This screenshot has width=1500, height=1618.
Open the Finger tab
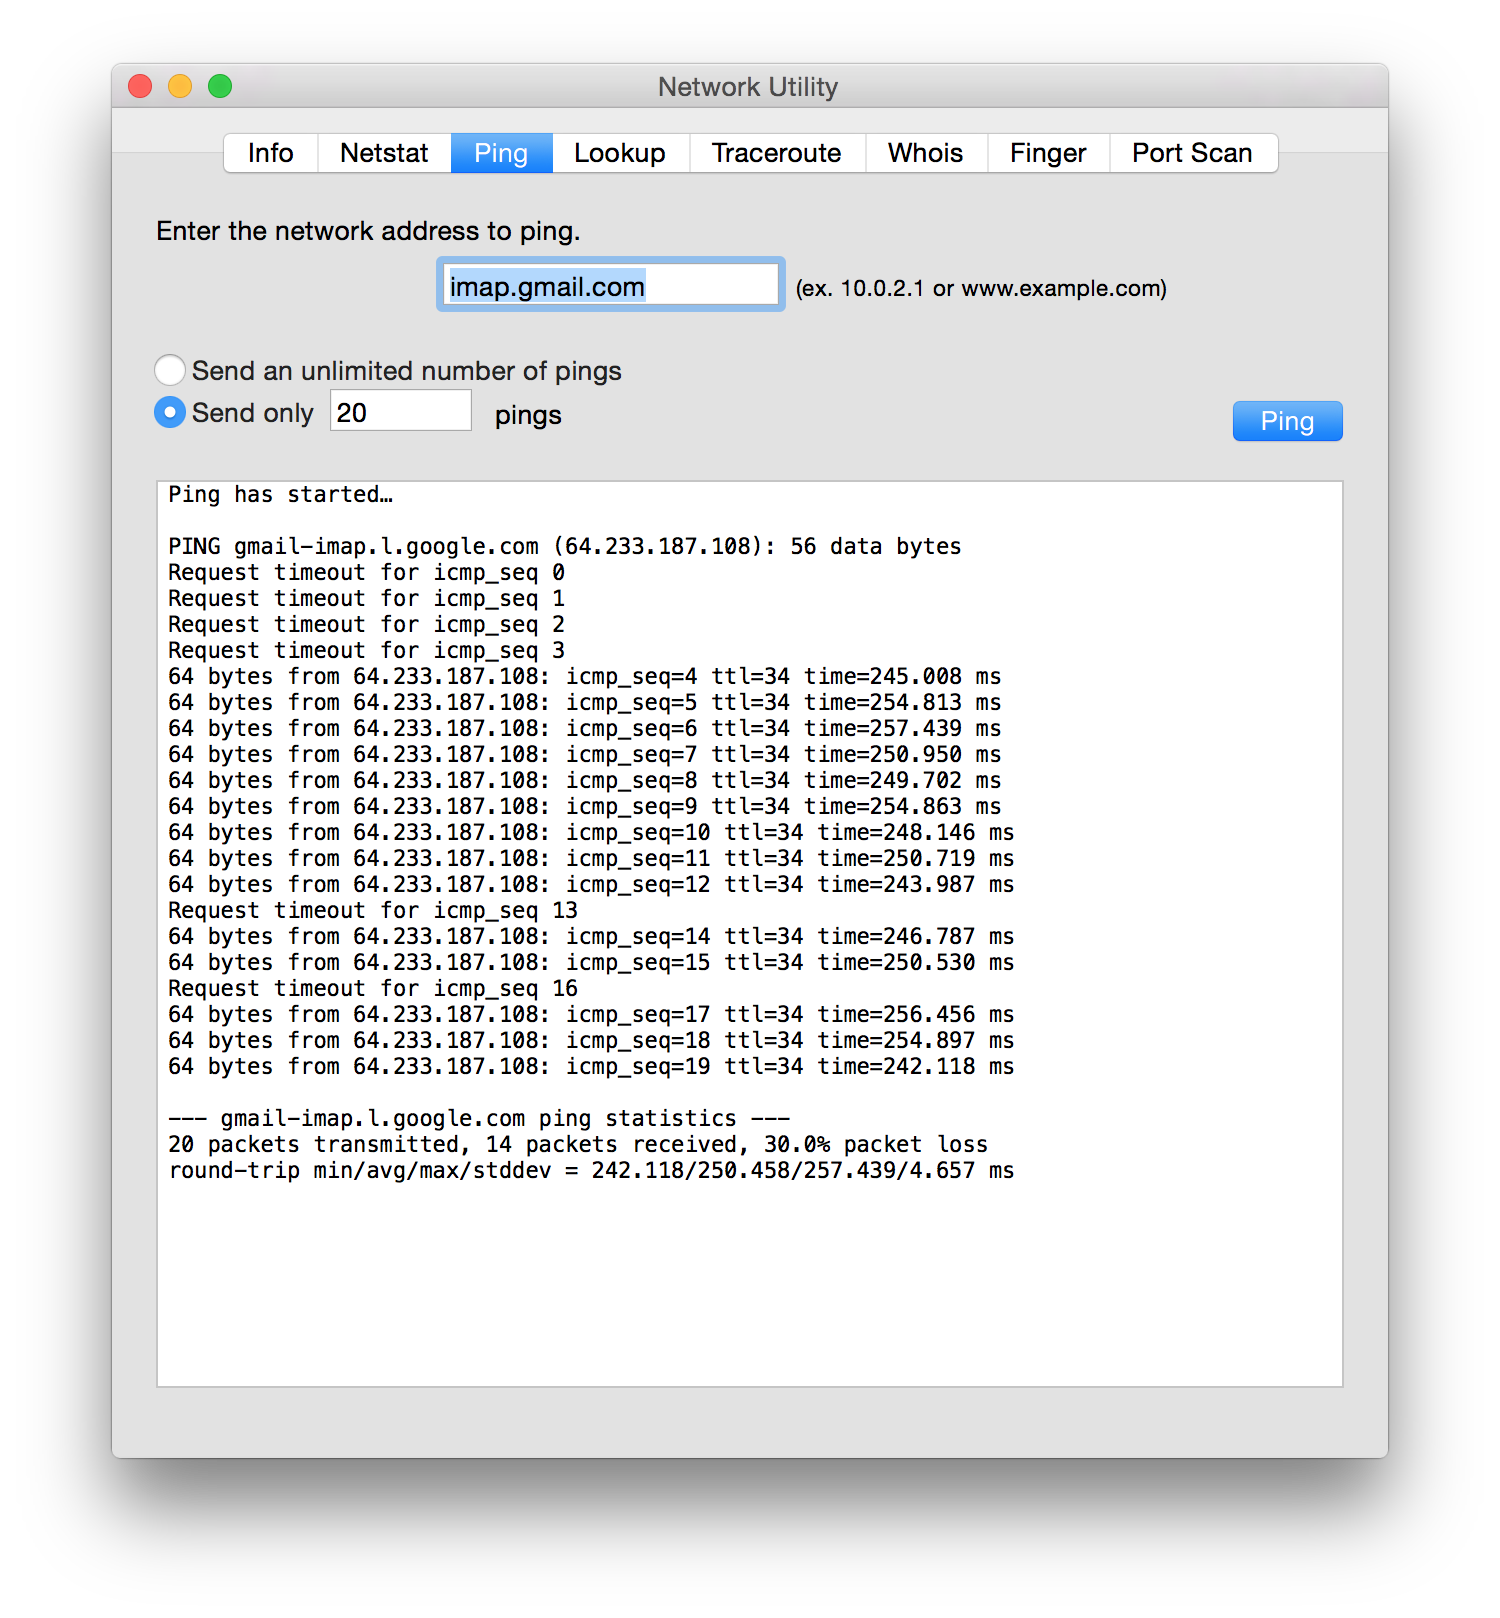click(x=1048, y=153)
